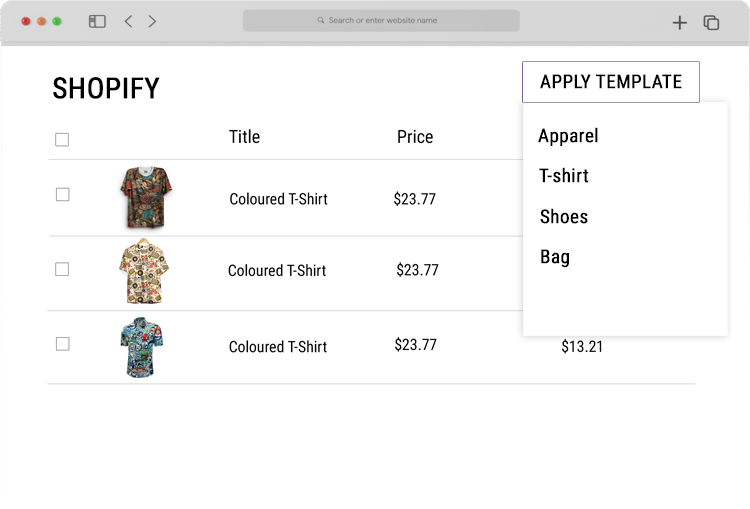The height and width of the screenshot is (509, 750).
Task: Tick the select-all checkbox in header
Action: pyautogui.click(x=62, y=140)
